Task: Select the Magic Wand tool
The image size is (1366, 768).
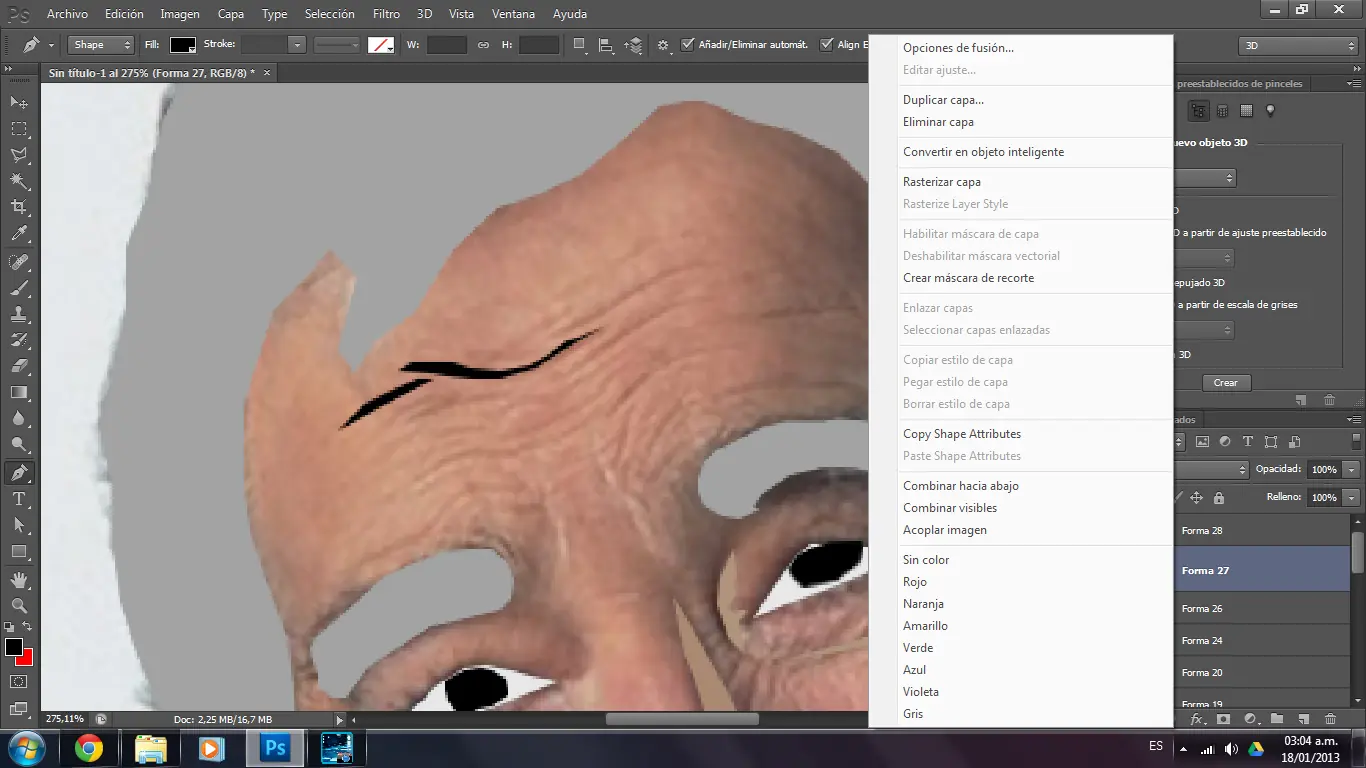Action: pyautogui.click(x=19, y=181)
